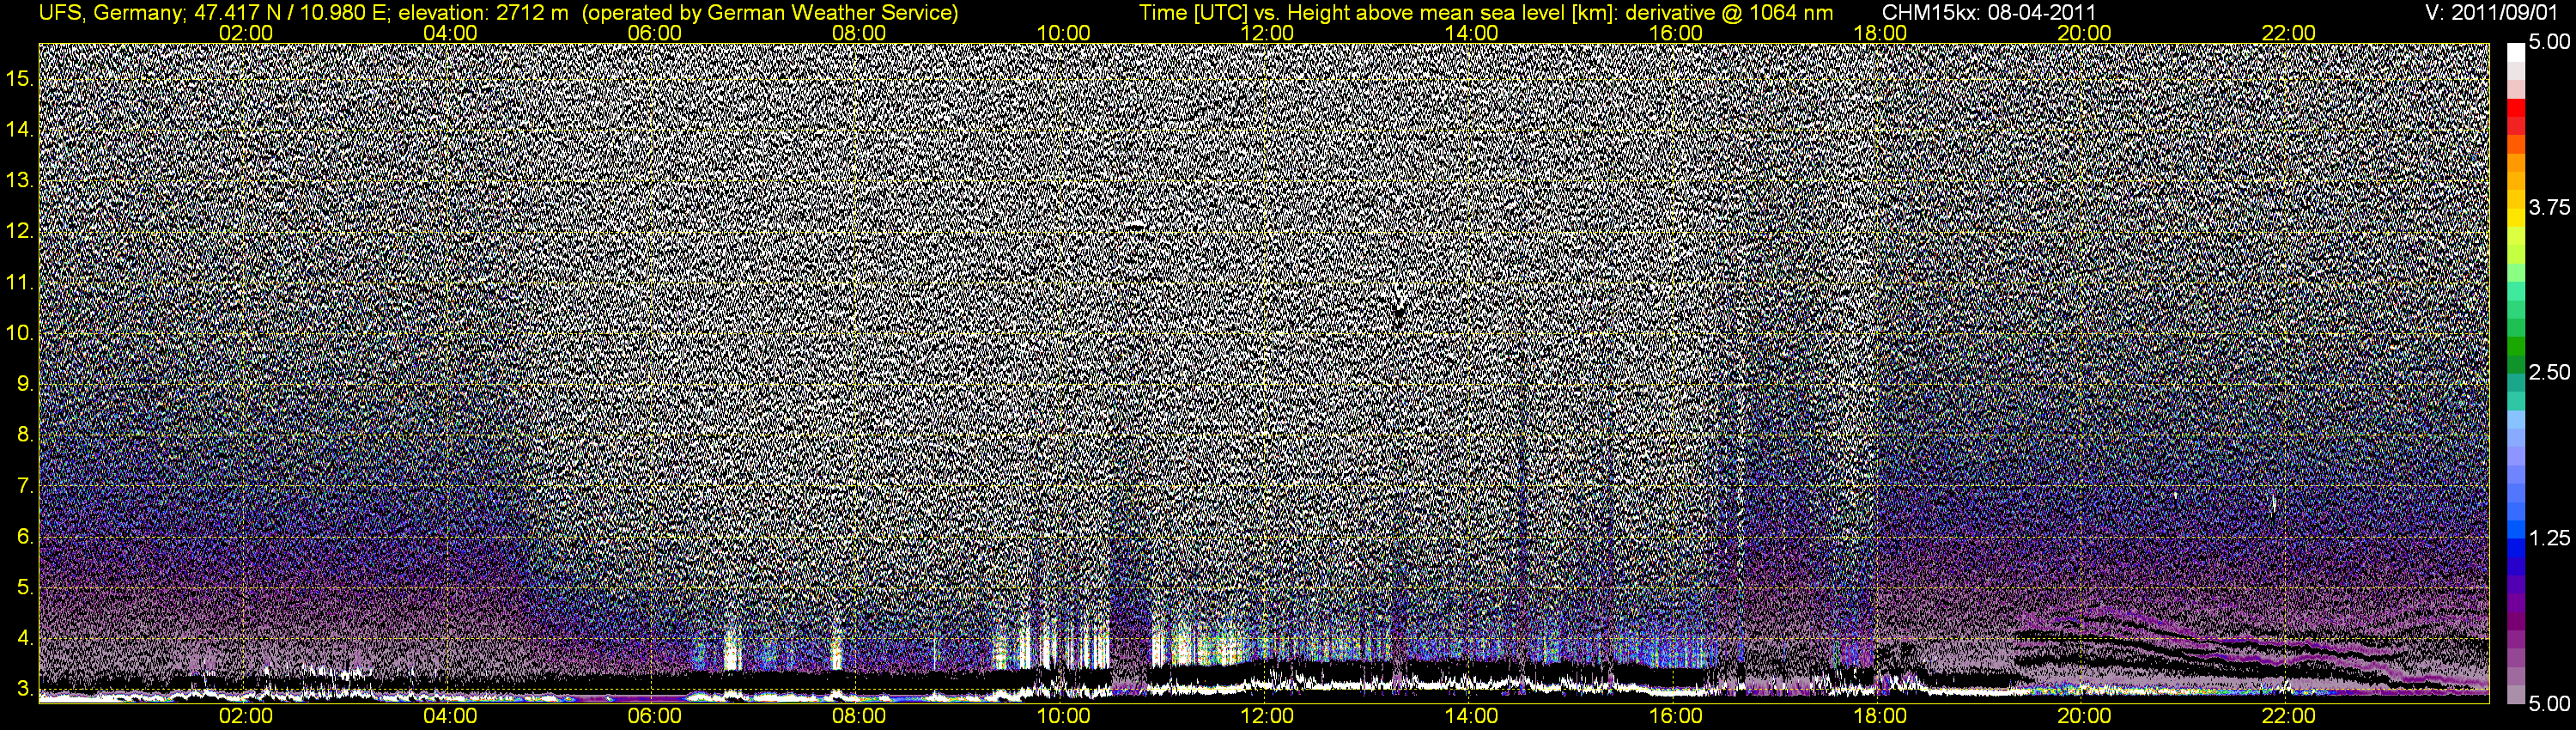Click the '2.50' color scale value
Image resolution: width=2576 pixels, height=730 pixels.
2549,373
